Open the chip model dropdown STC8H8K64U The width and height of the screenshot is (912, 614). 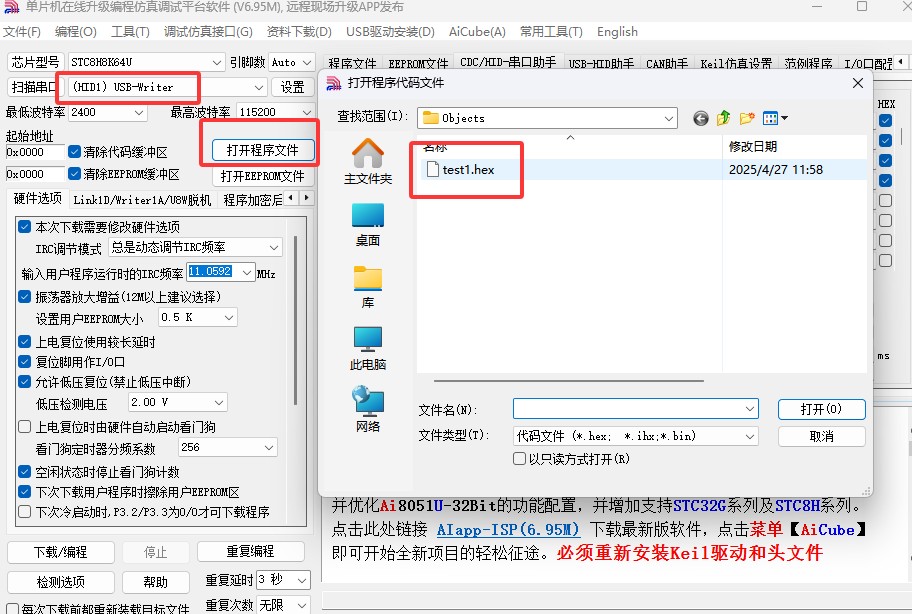tap(146, 62)
